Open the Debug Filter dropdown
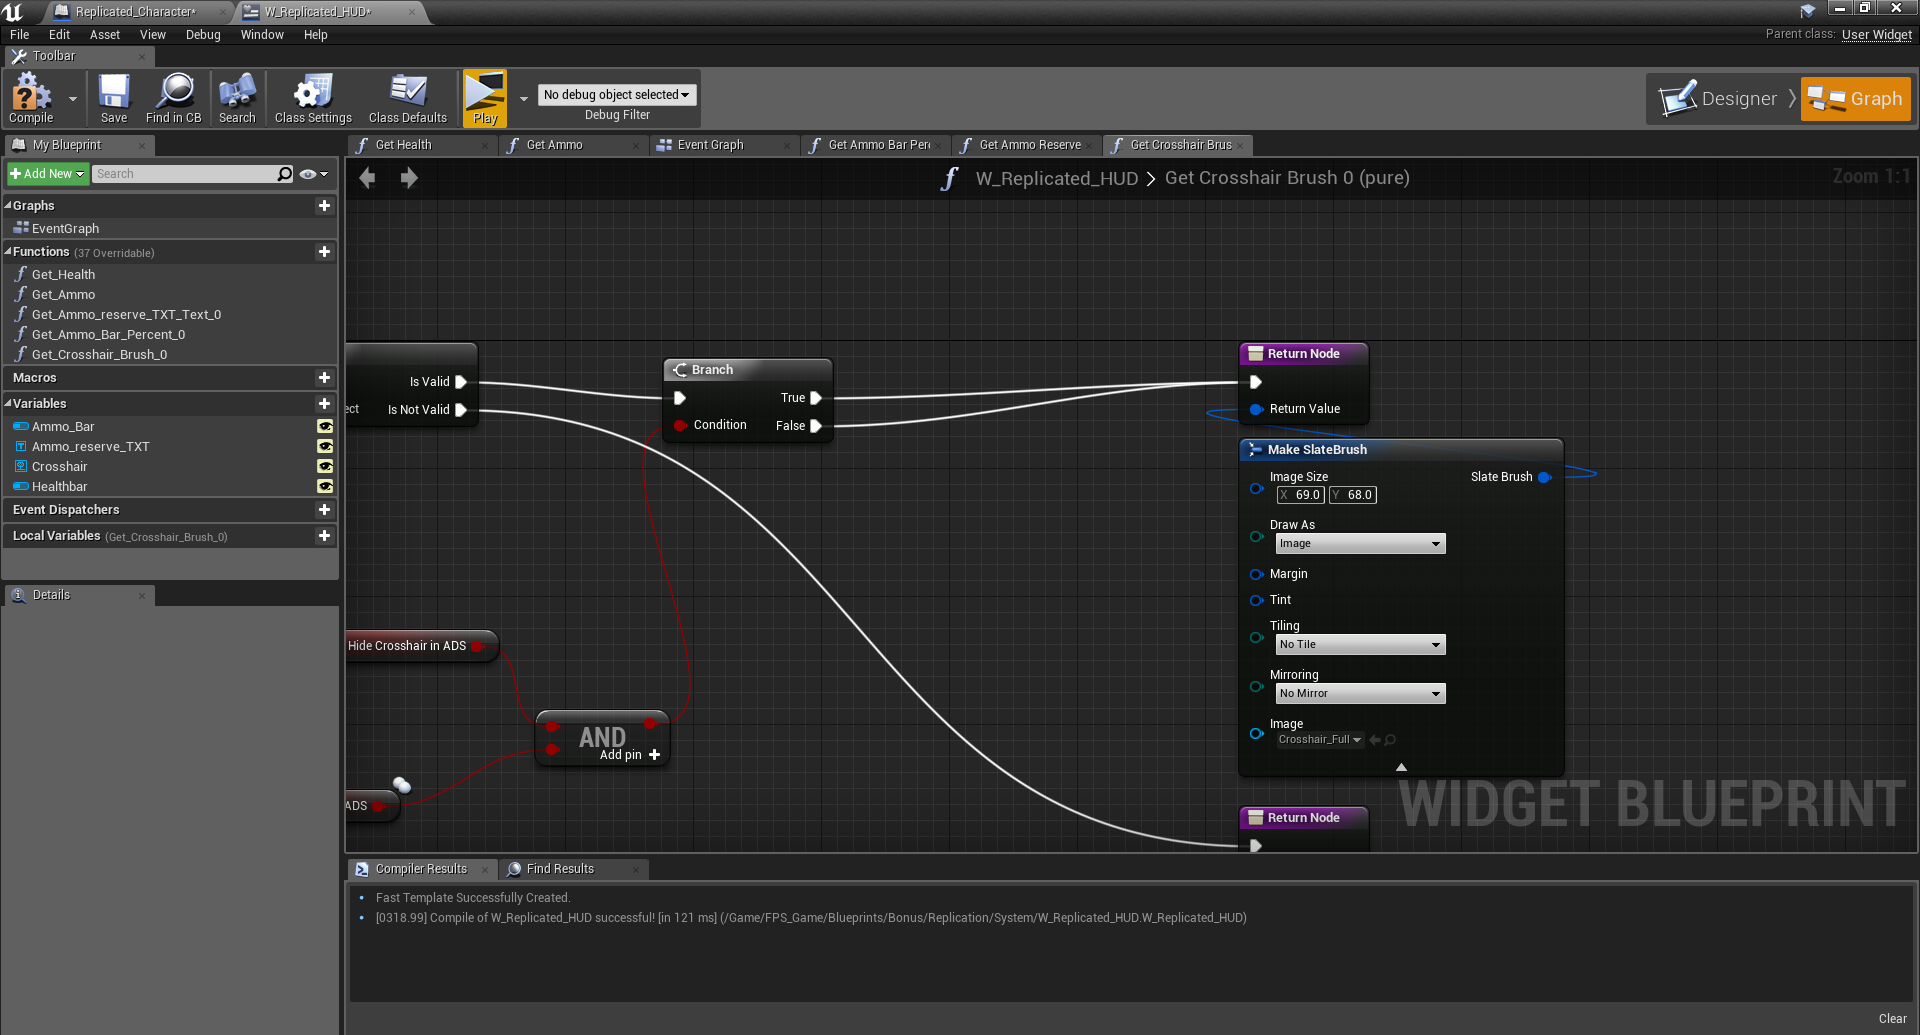The height and width of the screenshot is (1035, 1920). pyautogui.click(x=616, y=94)
